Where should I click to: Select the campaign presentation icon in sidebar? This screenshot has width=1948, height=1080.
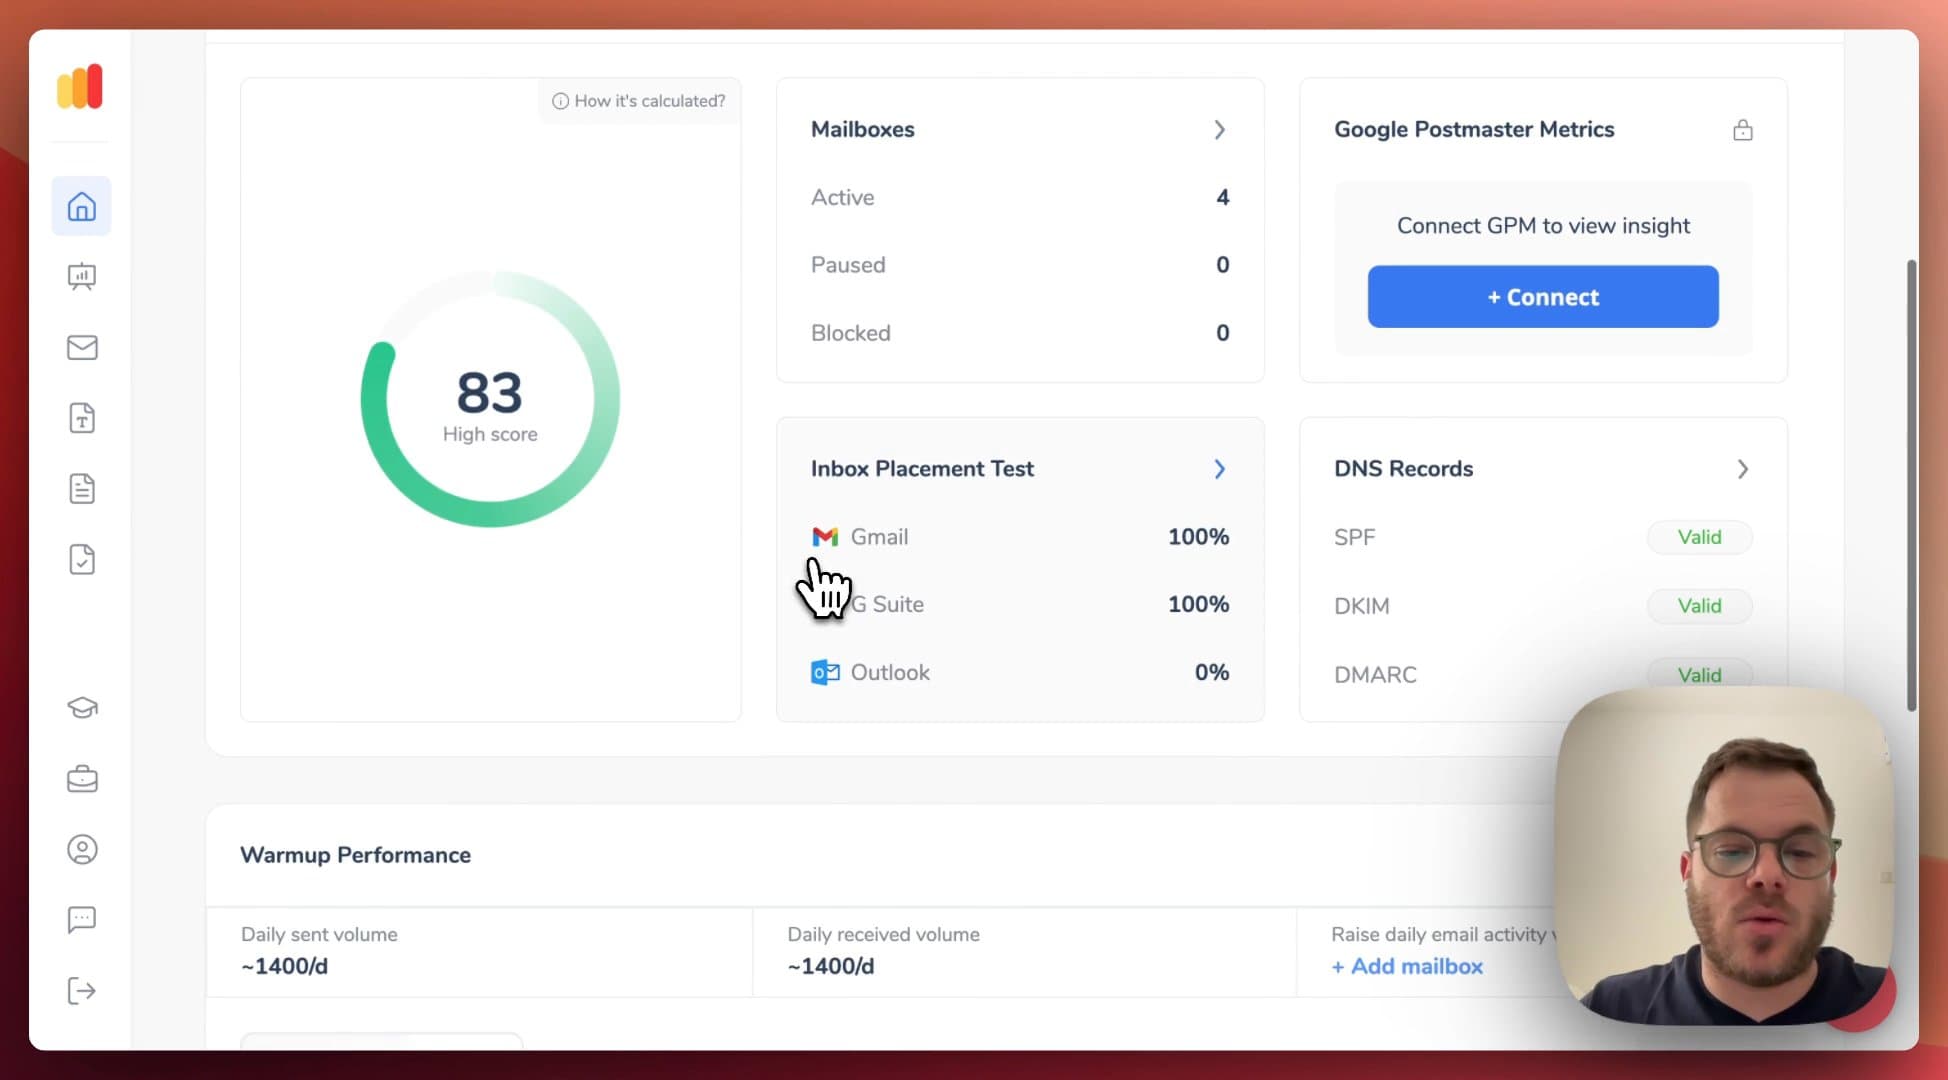point(80,277)
